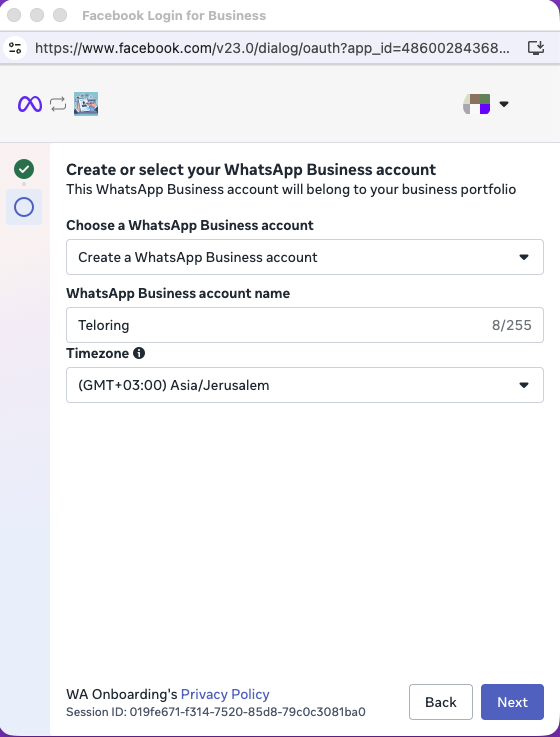
Task: Click the 'Facebook Login for Business' window title
Action: click(x=174, y=16)
